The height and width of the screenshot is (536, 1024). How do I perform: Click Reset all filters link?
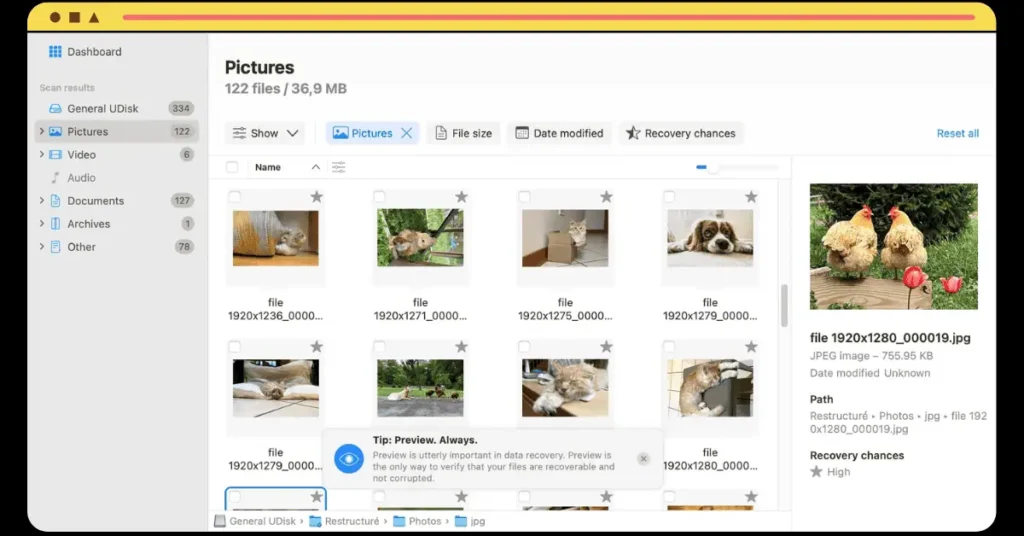957,133
